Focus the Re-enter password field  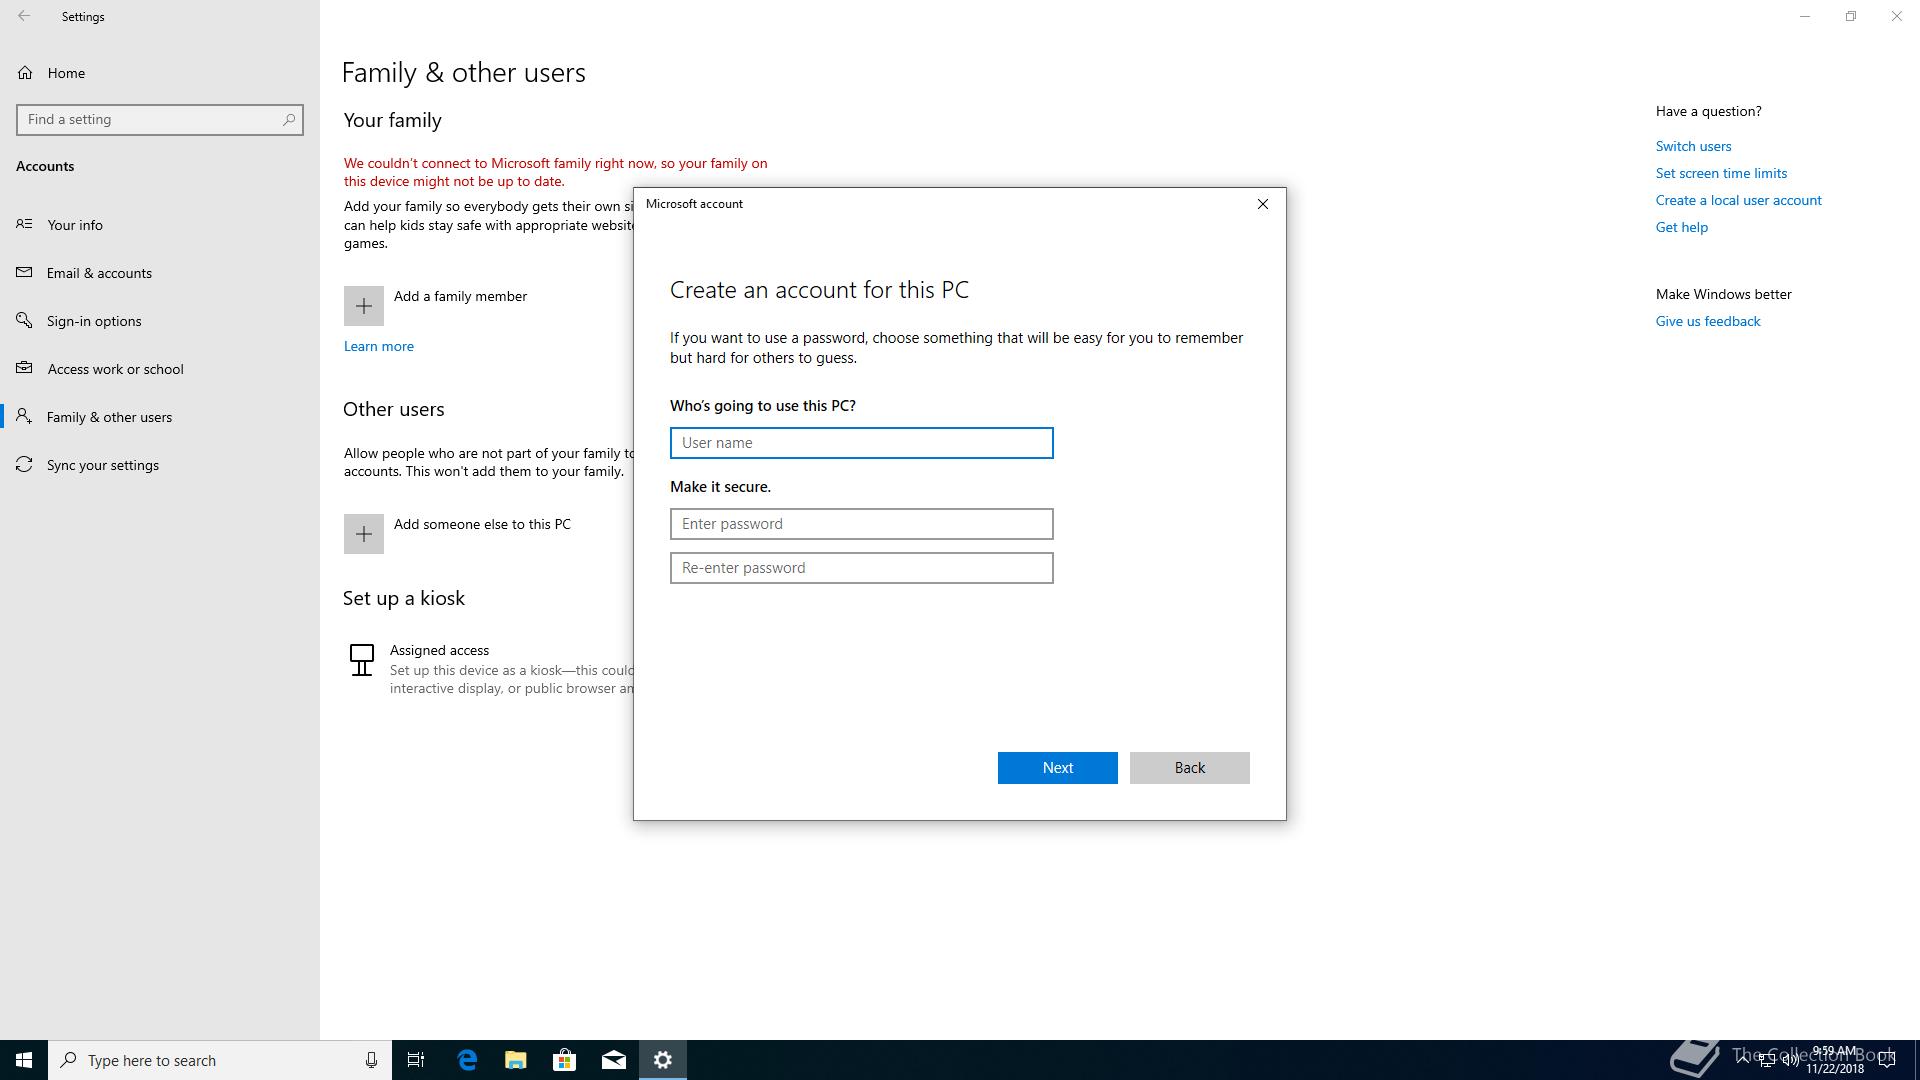(862, 568)
